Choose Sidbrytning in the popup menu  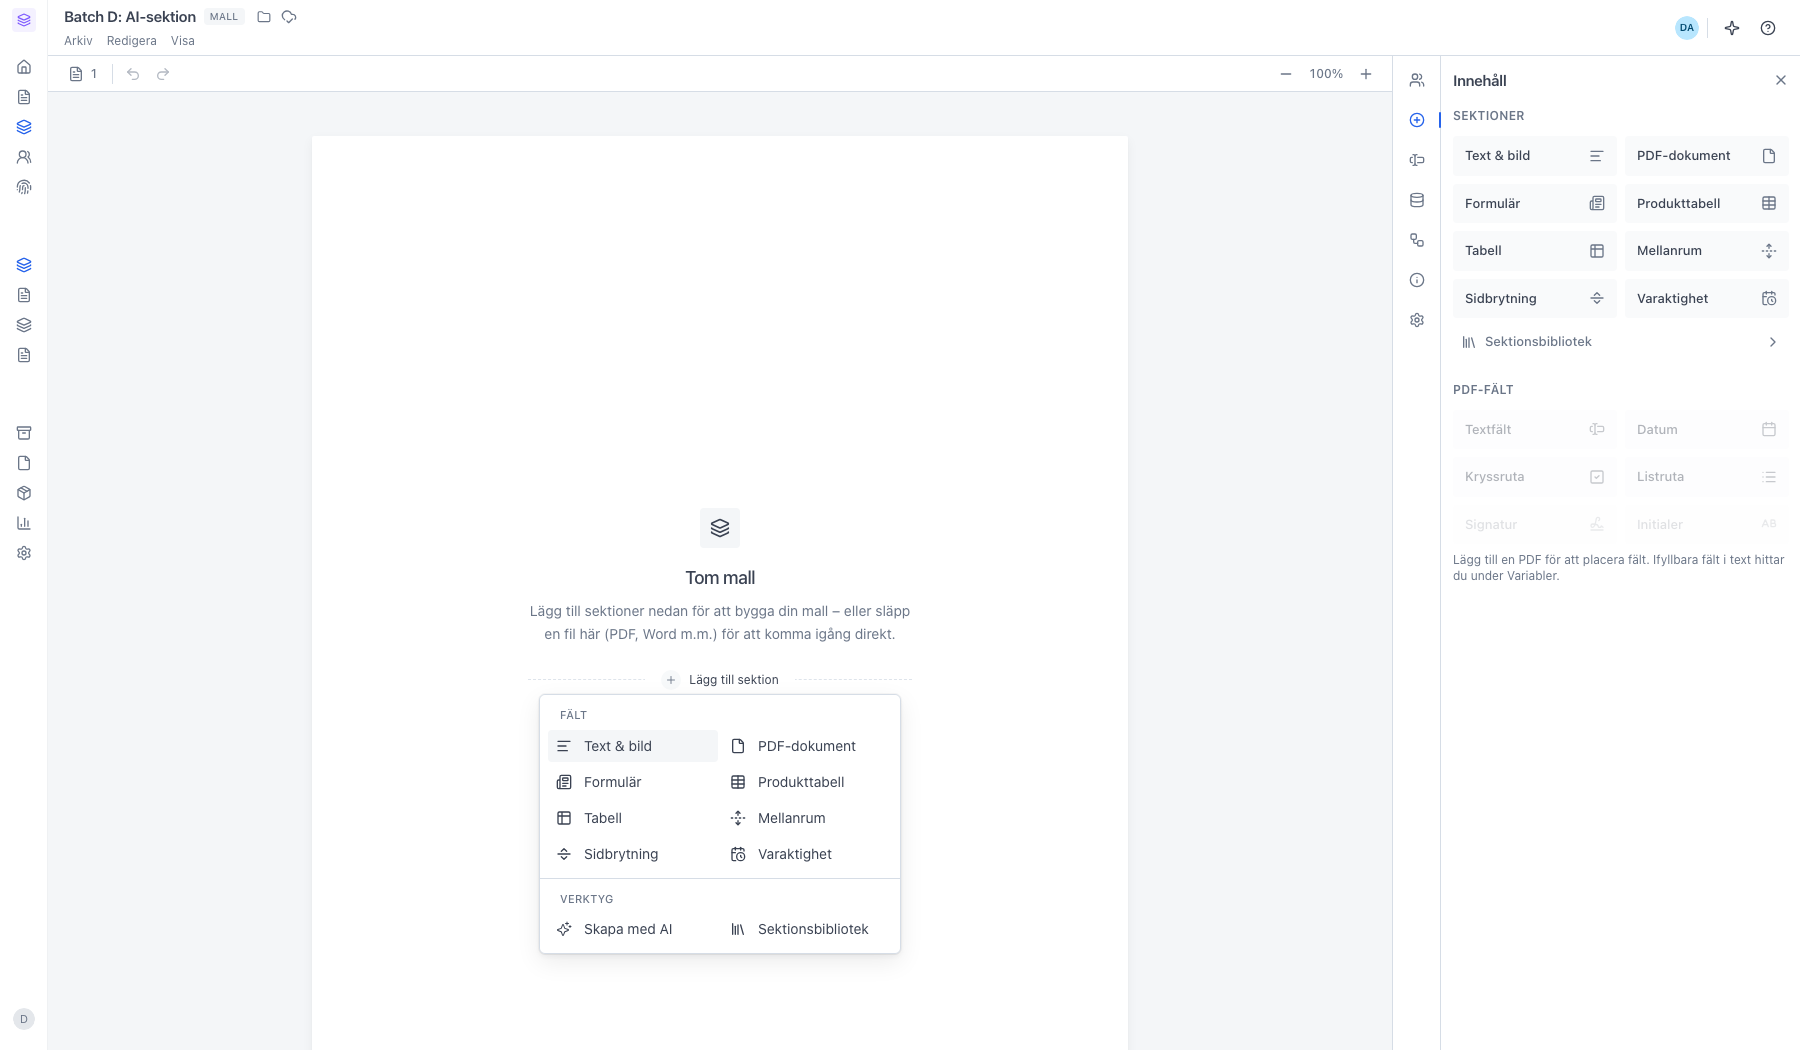point(633,854)
